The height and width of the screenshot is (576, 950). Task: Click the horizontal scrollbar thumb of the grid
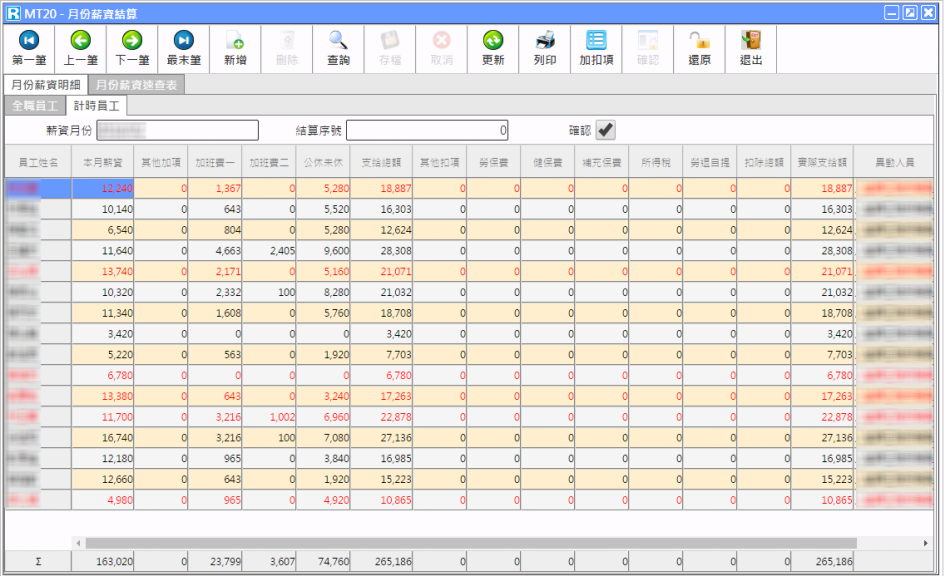pyautogui.click(x=471, y=543)
